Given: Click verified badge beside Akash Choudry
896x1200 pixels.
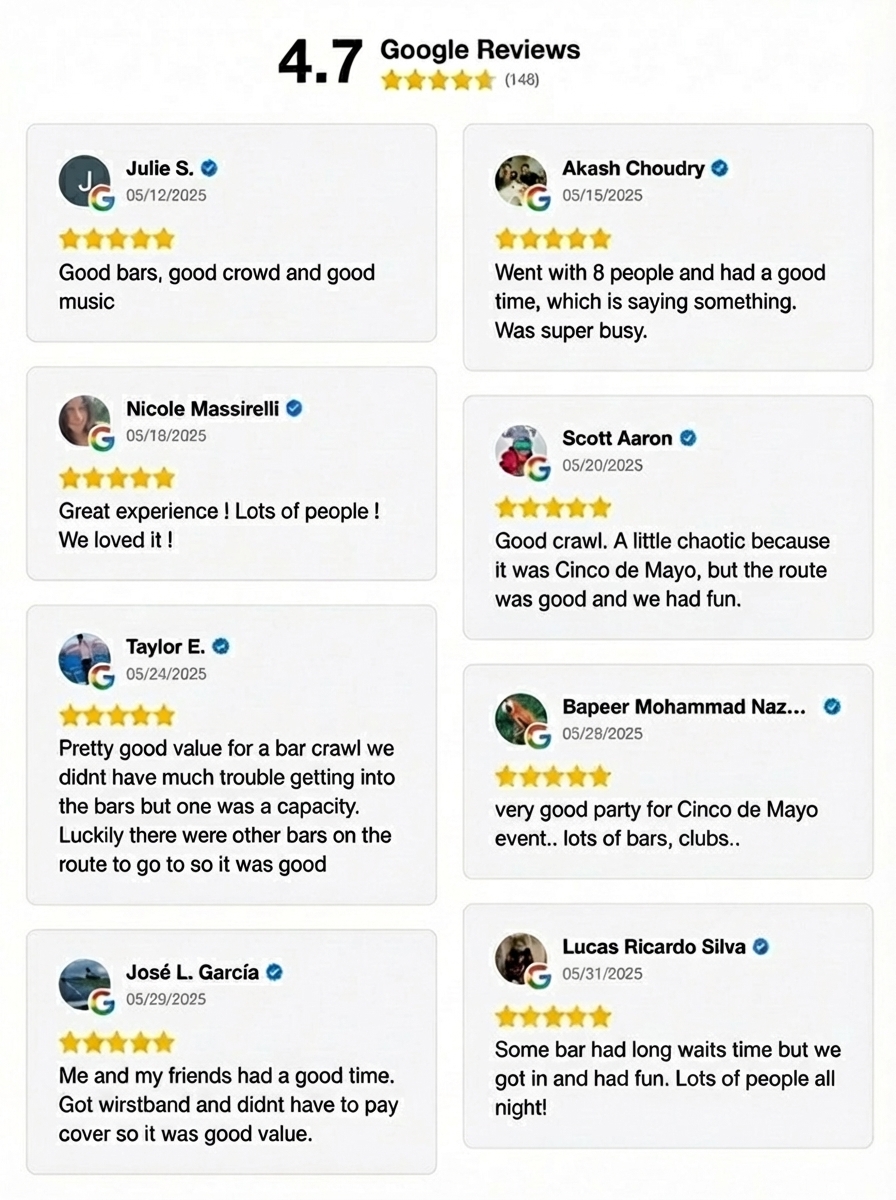Looking at the screenshot, I should [x=720, y=168].
